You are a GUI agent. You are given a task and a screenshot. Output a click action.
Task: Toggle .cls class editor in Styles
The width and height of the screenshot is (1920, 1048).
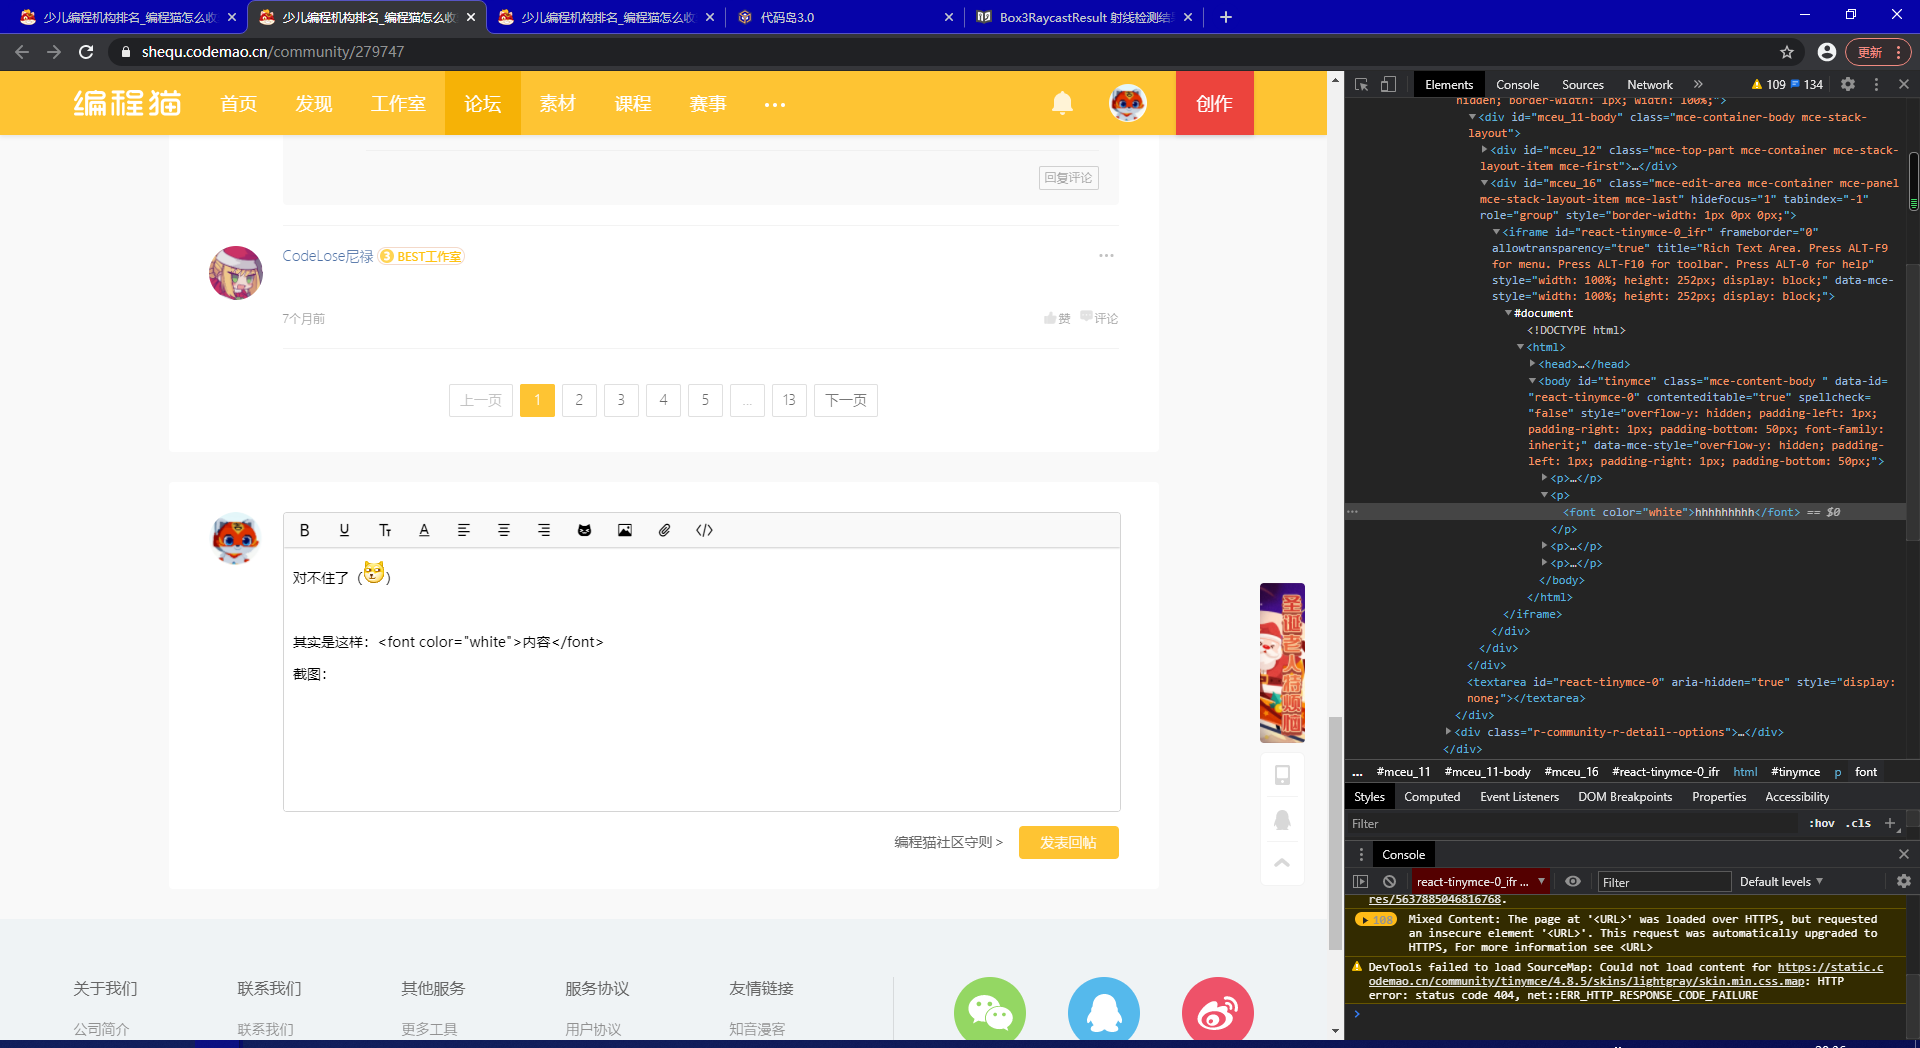coord(1859,823)
